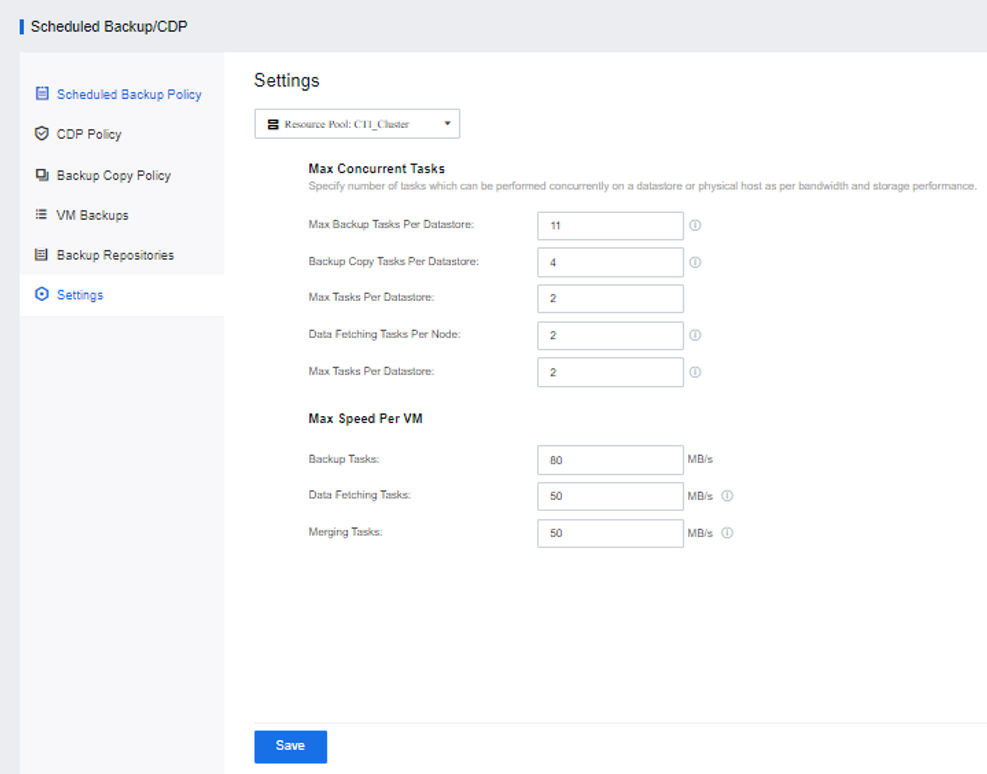Click Max Tasks Per Datastore field without info icon
The width and height of the screenshot is (987, 774).
coord(610,298)
